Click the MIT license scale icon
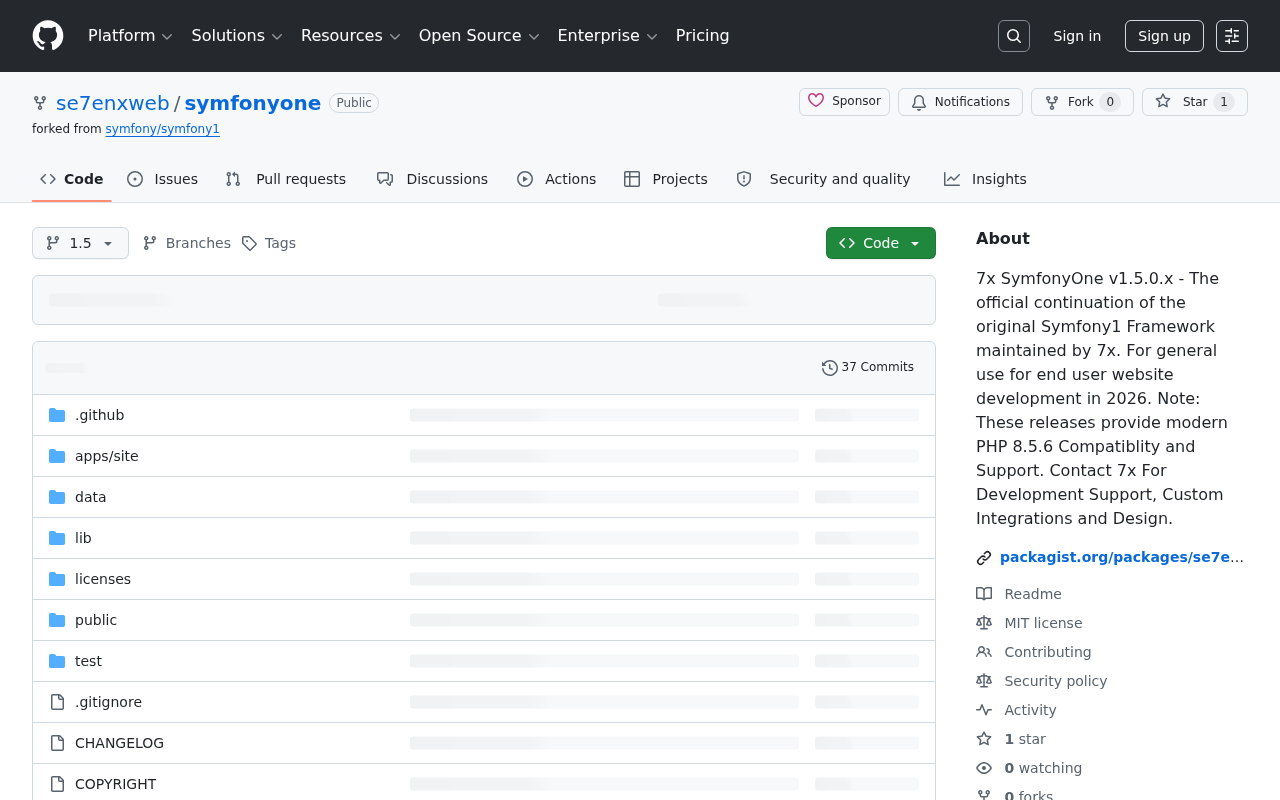 [984, 623]
